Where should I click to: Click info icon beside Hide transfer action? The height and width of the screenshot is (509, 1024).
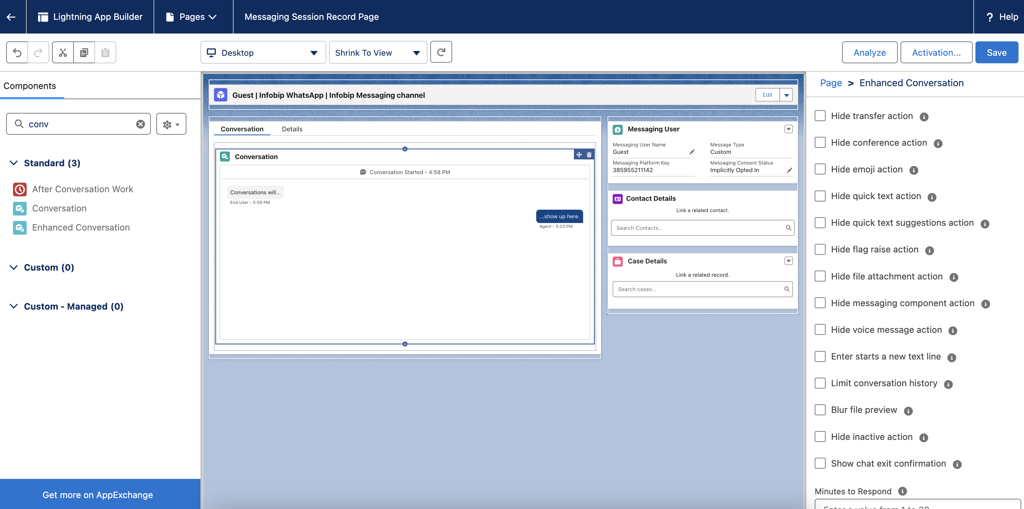tap(924, 116)
